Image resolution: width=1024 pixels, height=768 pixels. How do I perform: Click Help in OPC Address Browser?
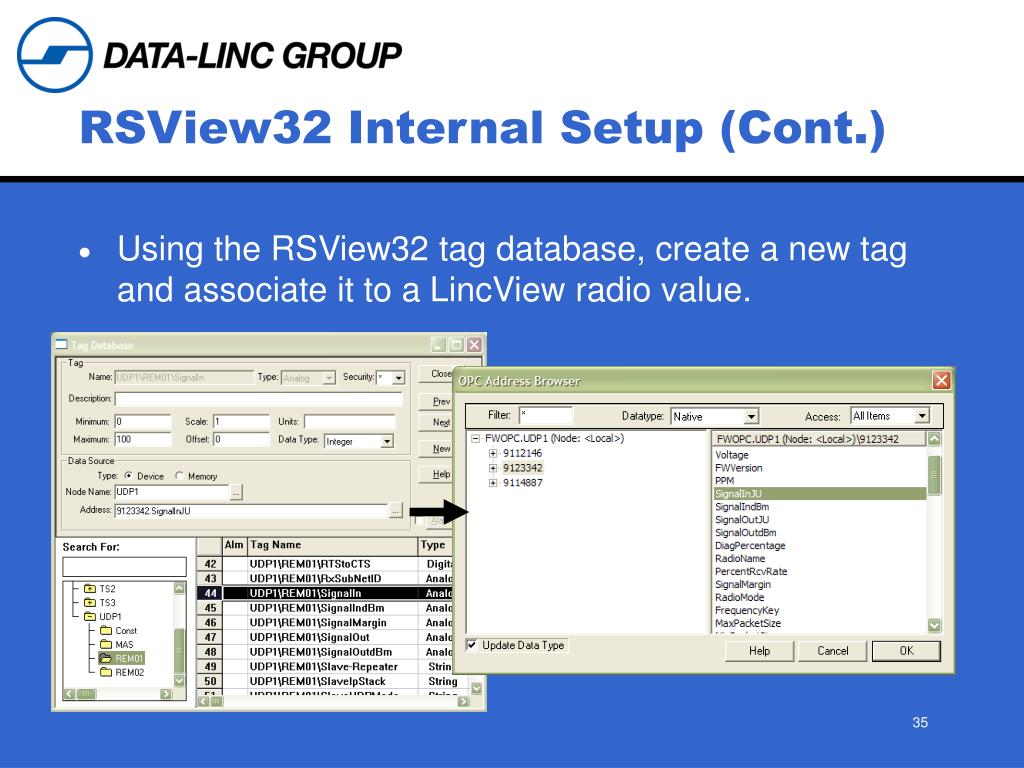coord(760,651)
